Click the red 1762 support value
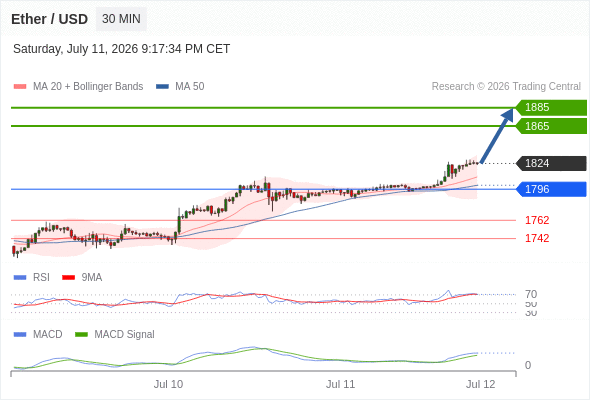This screenshot has height=400, width=590. 537,220
